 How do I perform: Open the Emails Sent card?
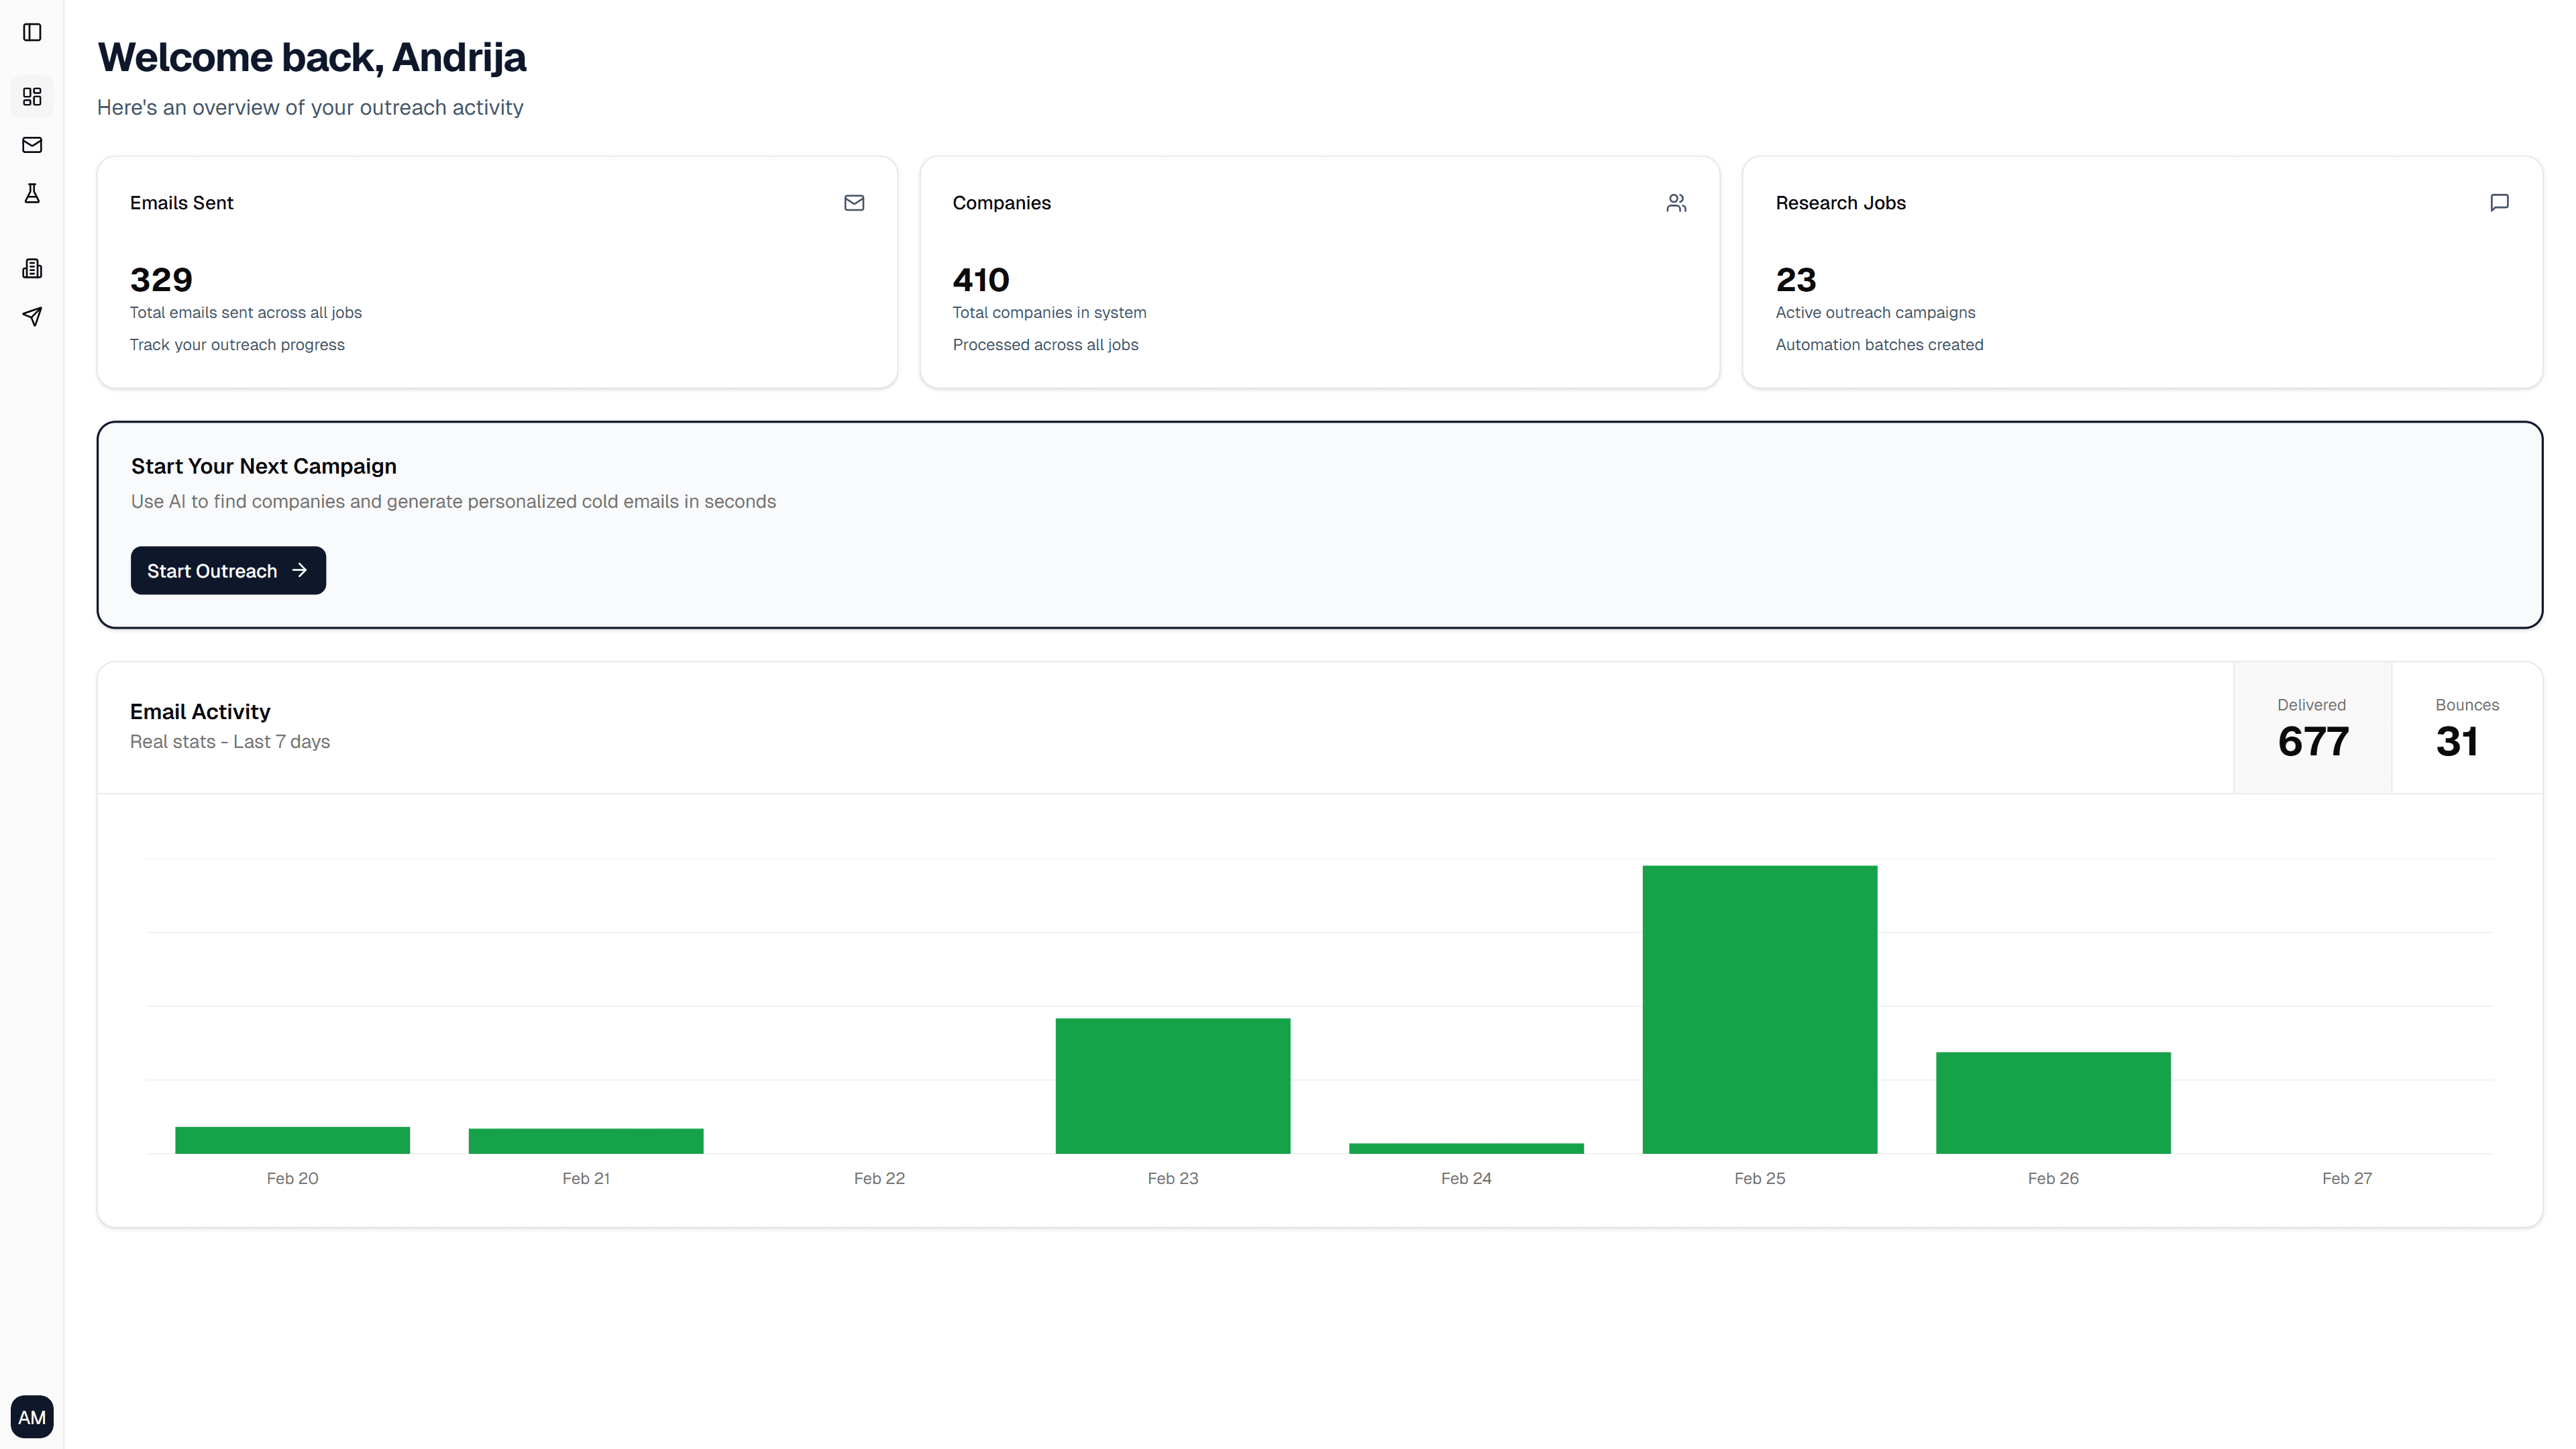(497, 272)
